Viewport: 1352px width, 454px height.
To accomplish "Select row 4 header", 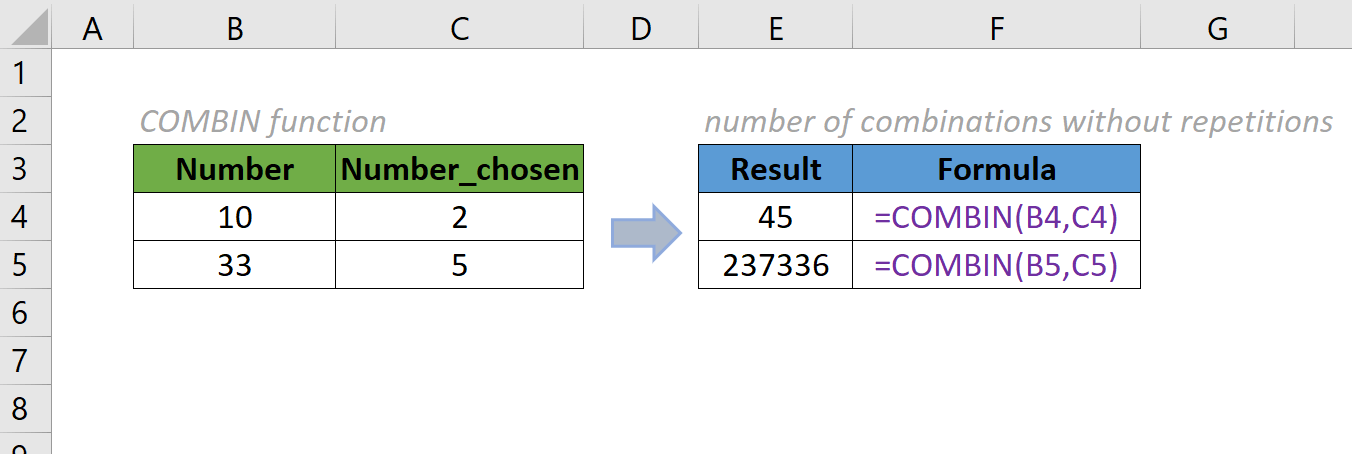I will [x=24, y=217].
